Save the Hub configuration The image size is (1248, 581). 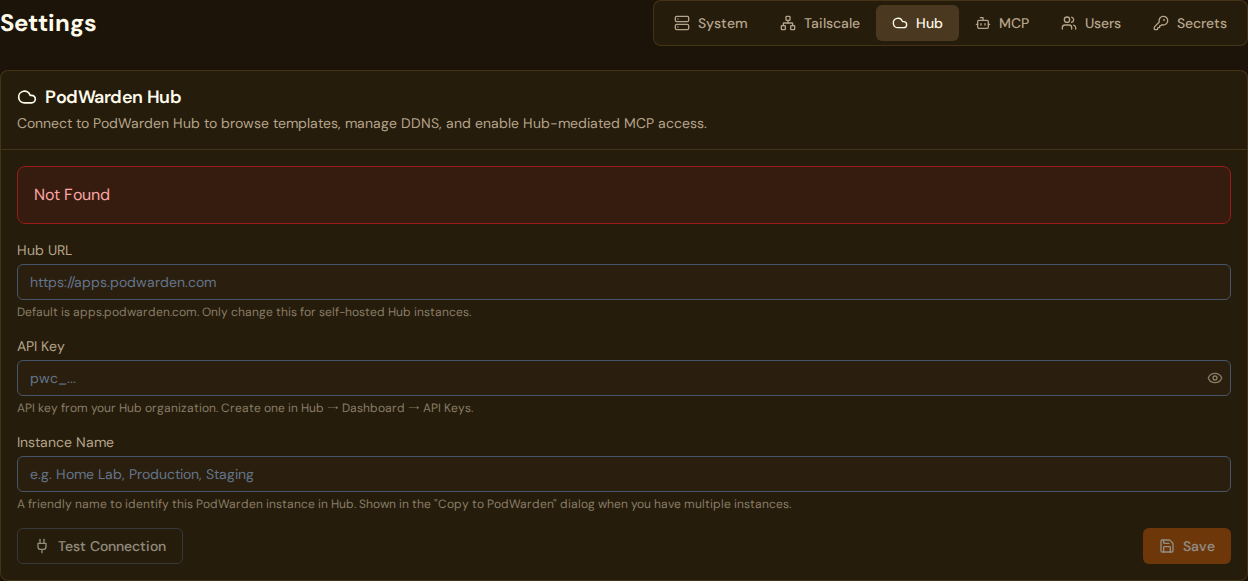1186,546
